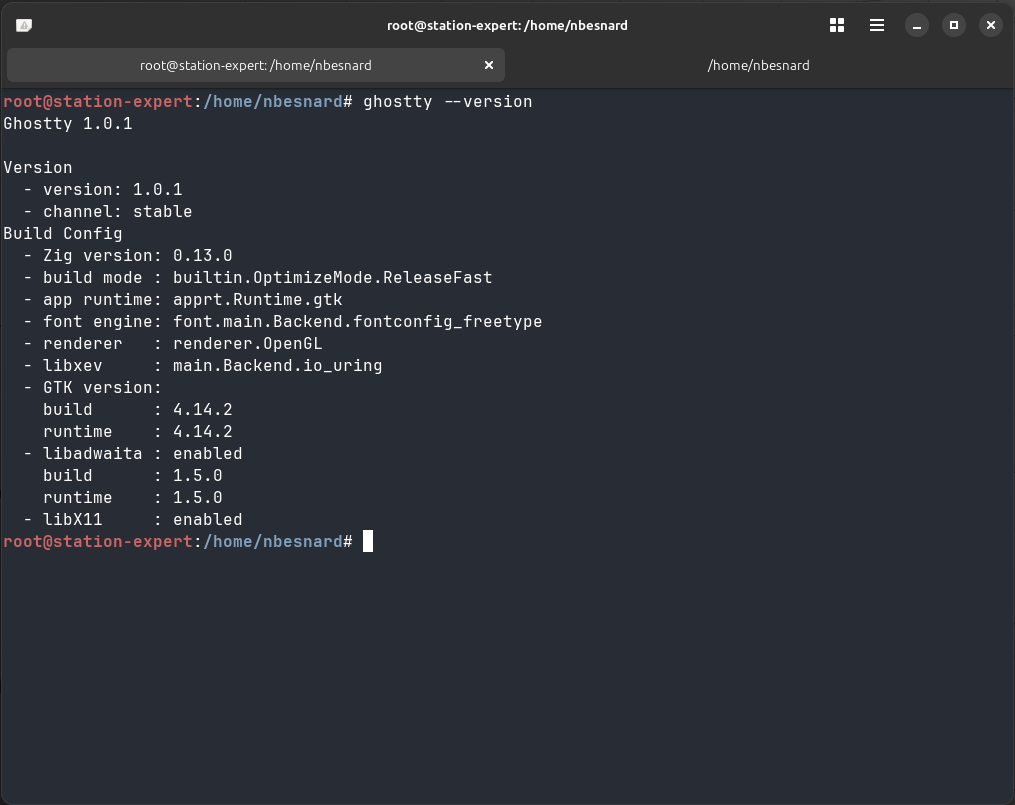Click 'apprt.Runtime.gtk' value
The height and width of the screenshot is (805, 1015).
click(x=258, y=300)
